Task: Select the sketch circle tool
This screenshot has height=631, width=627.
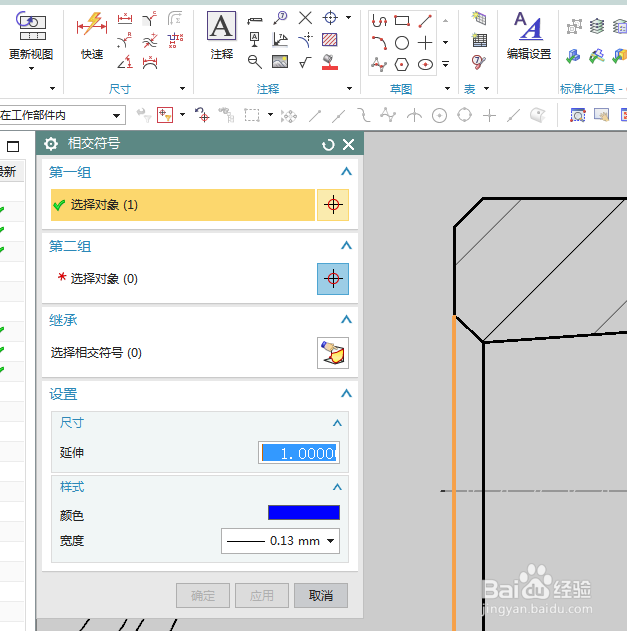Action: 402,43
